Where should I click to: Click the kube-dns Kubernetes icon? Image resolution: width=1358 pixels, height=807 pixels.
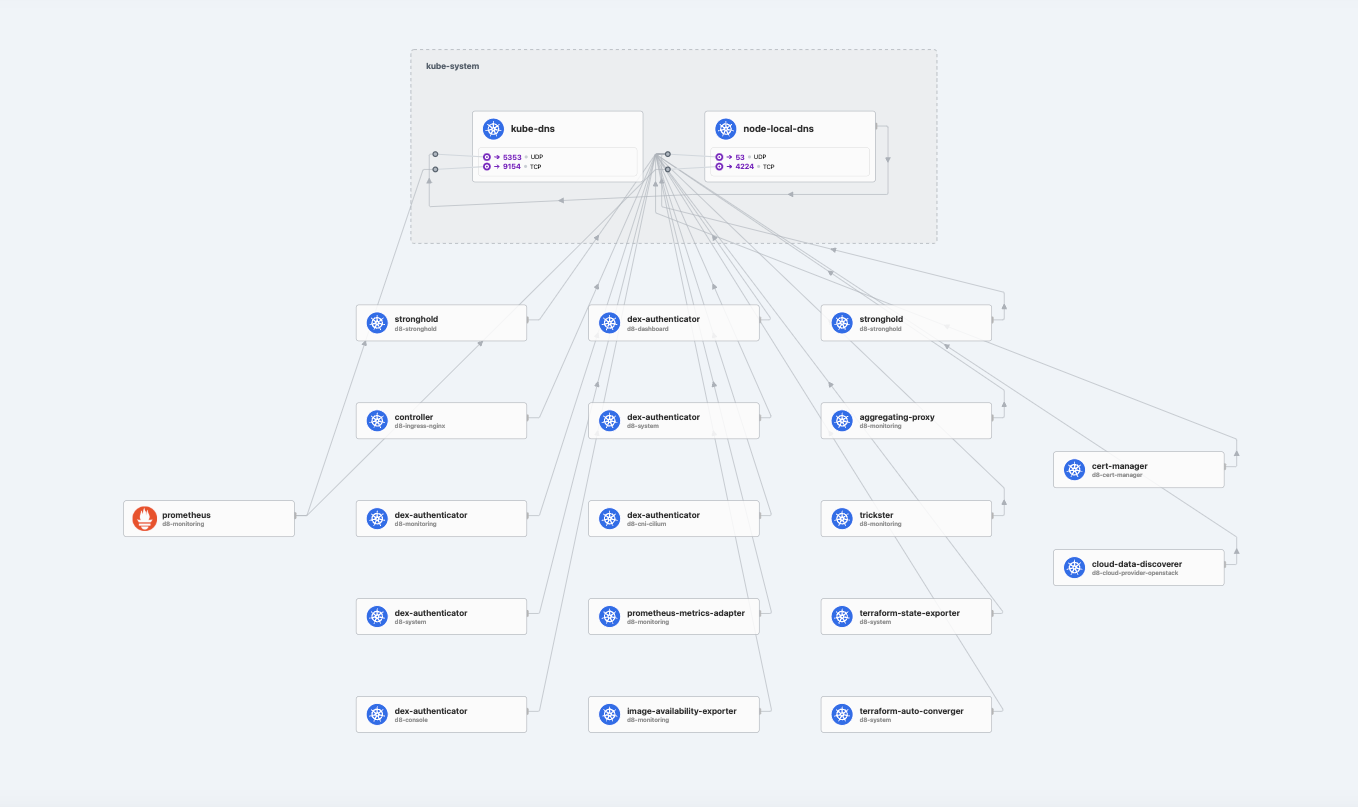[x=493, y=129]
